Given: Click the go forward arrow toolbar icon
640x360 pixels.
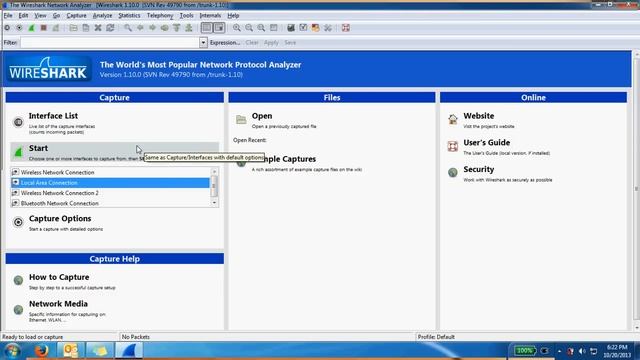Looking at the screenshot, I should 152,28.
